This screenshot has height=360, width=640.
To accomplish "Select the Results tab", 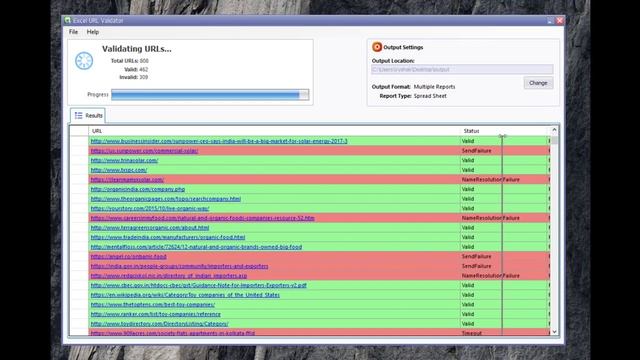I will (x=88, y=116).
